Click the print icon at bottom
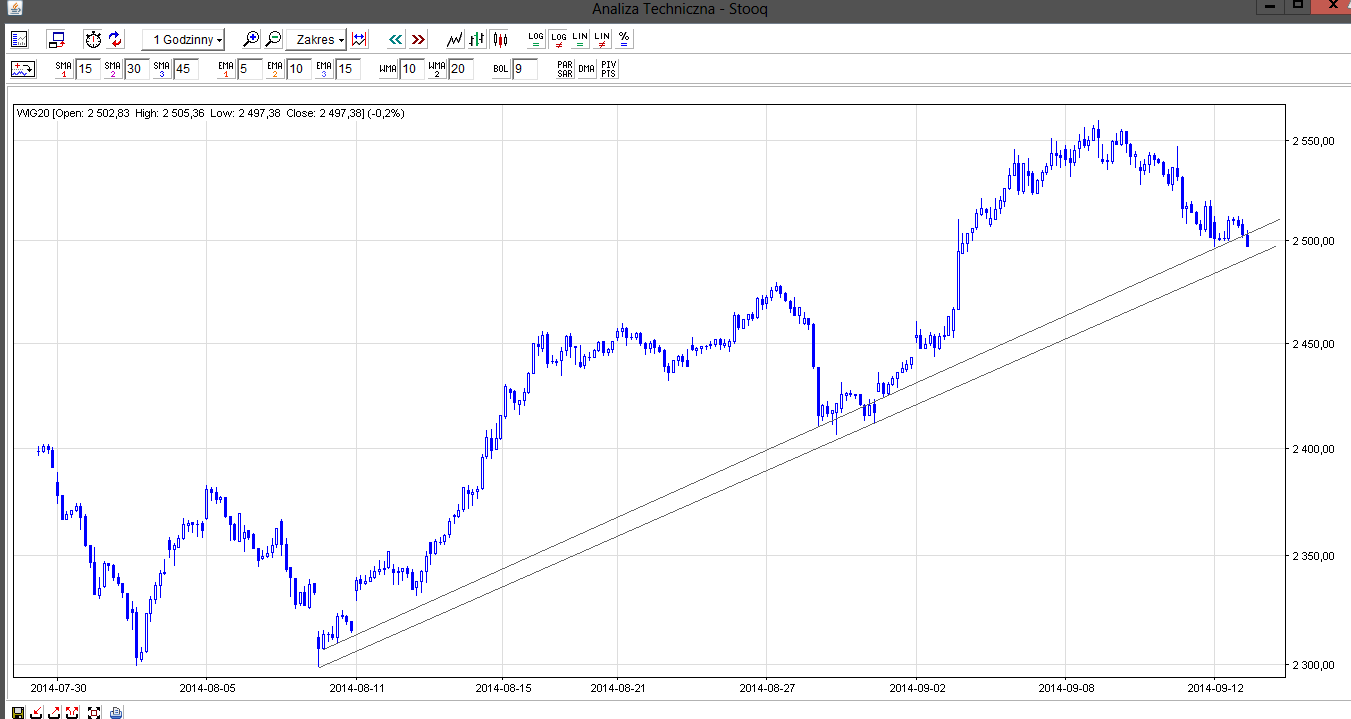Viewport: 1351px width, 719px height. 116,712
